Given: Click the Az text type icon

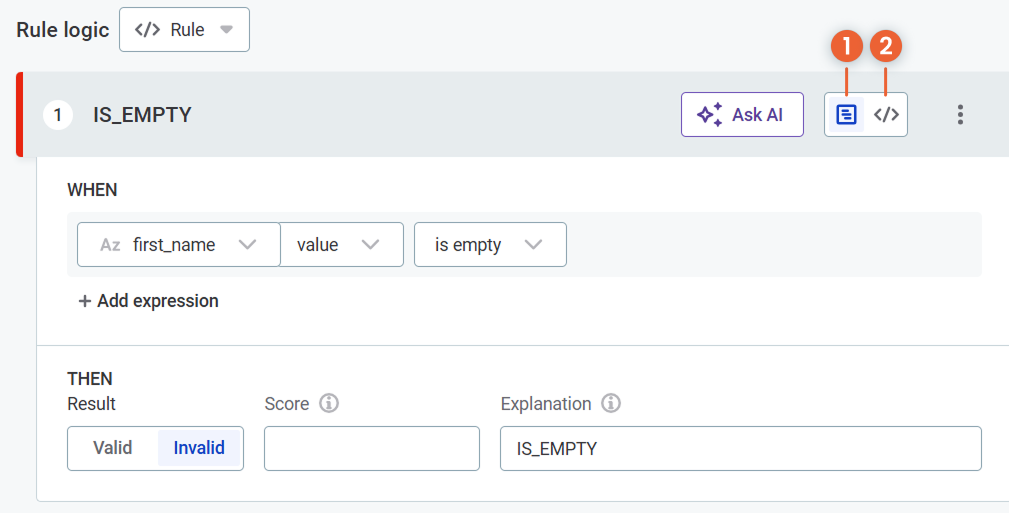Looking at the screenshot, I should pos(110,245).
